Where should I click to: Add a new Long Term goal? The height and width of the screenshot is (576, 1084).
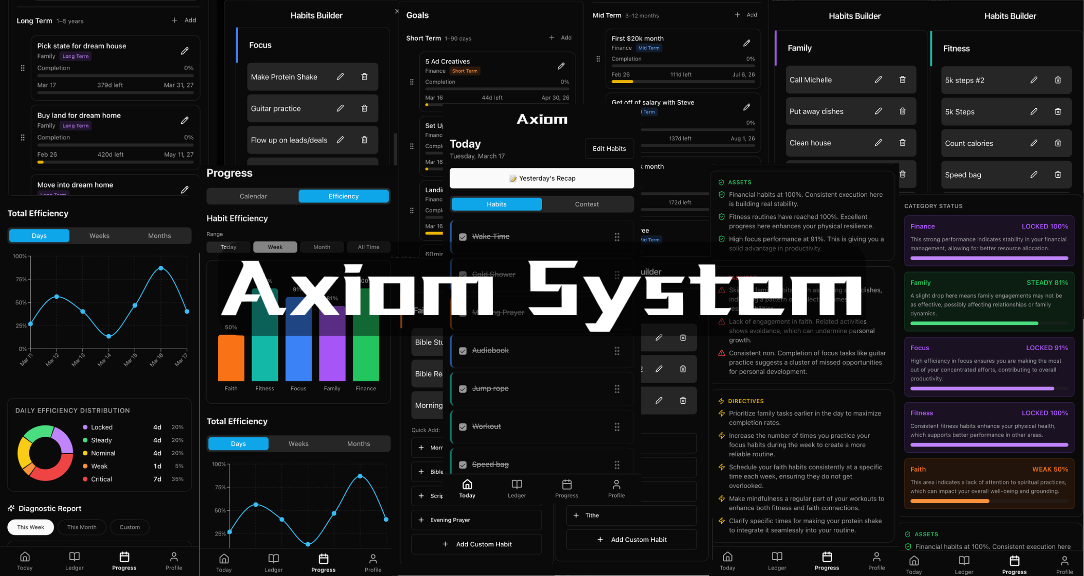(x=184, y=21)
